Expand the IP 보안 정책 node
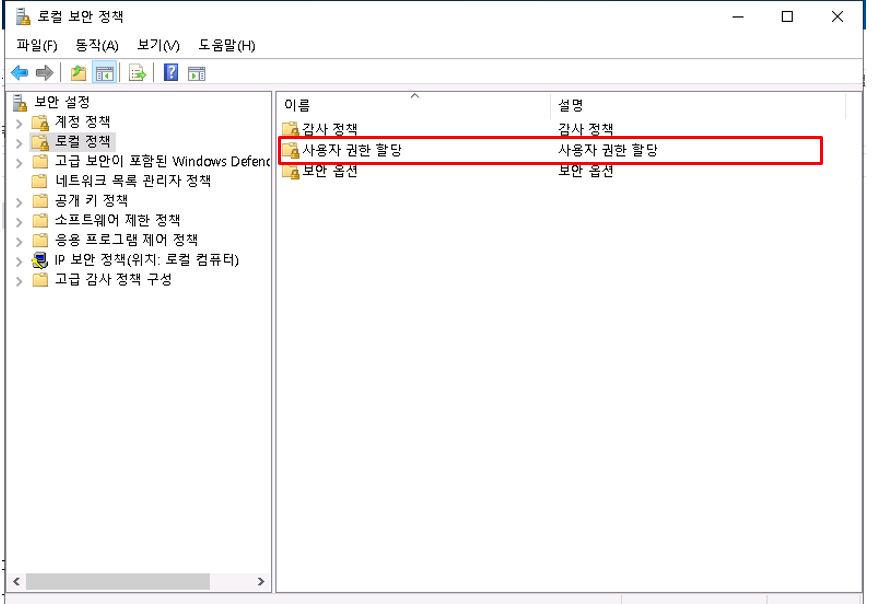Image resolution: width=872 pixels, height=604 pixels. coord(19,261)
